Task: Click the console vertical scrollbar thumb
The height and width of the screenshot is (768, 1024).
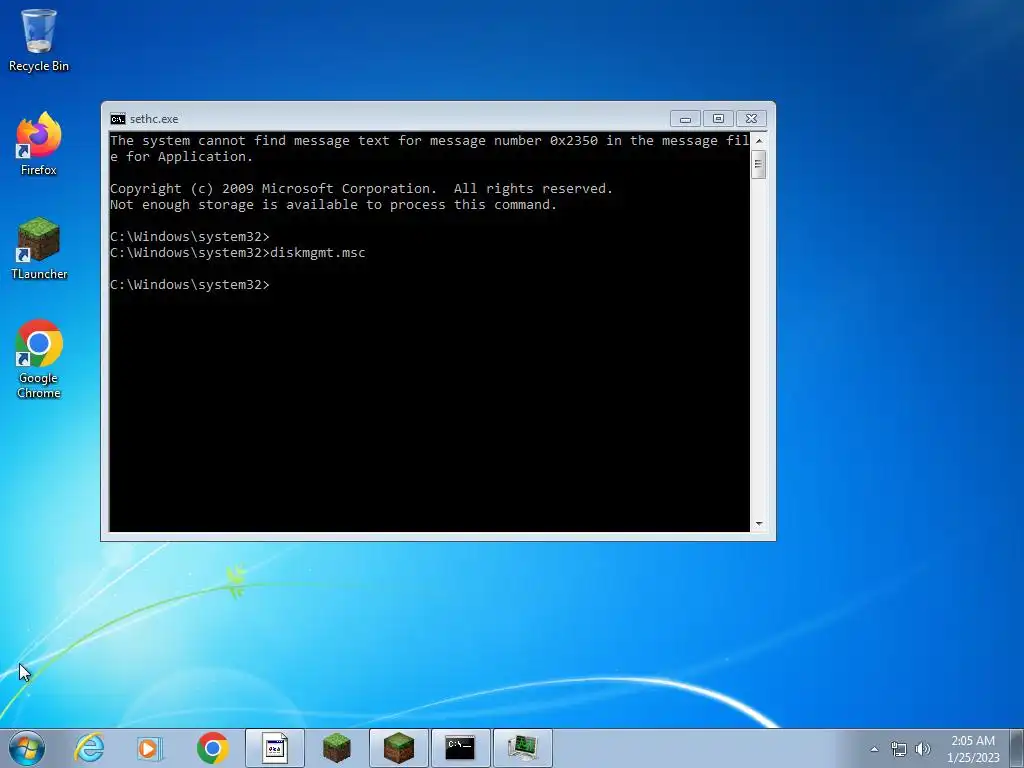Action: (759, 164)
